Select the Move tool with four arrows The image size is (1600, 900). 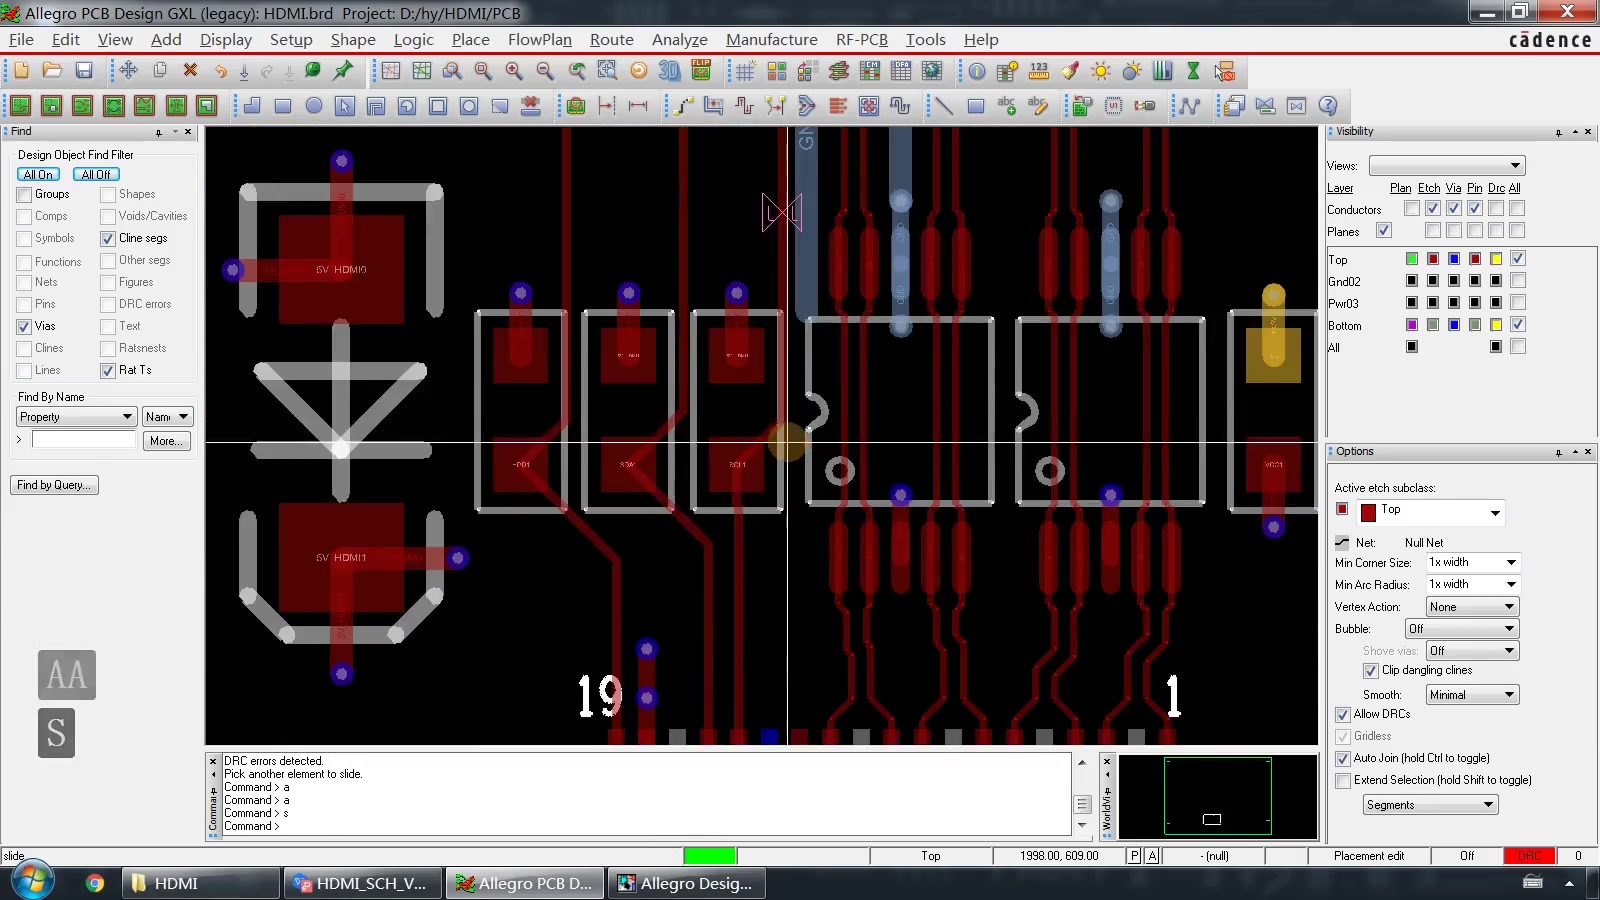pyautogui.click(x=128, y=71)
